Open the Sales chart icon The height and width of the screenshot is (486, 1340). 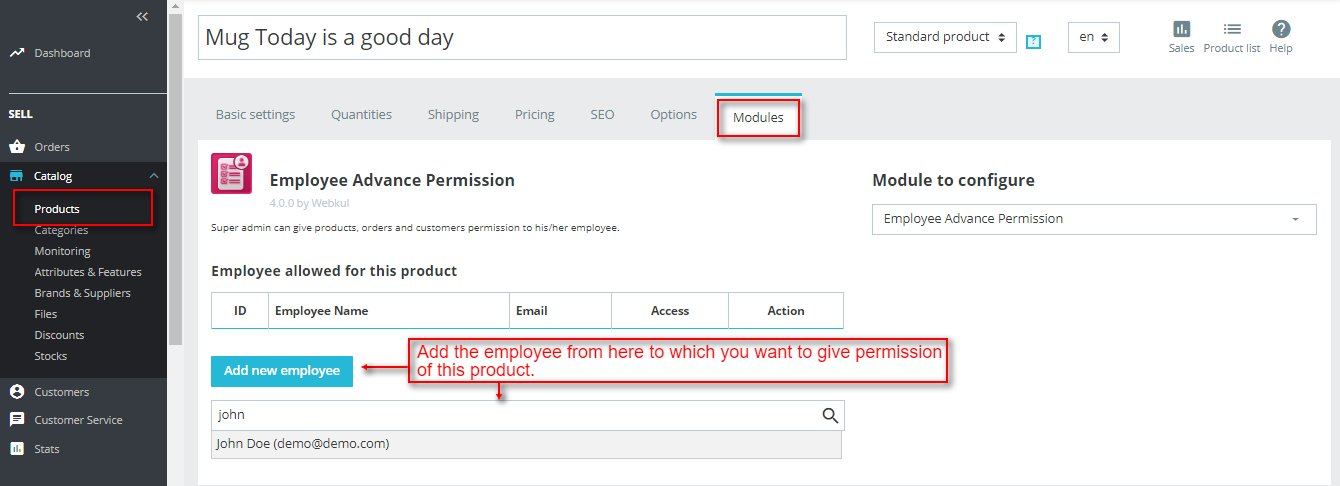[1181, 30]
